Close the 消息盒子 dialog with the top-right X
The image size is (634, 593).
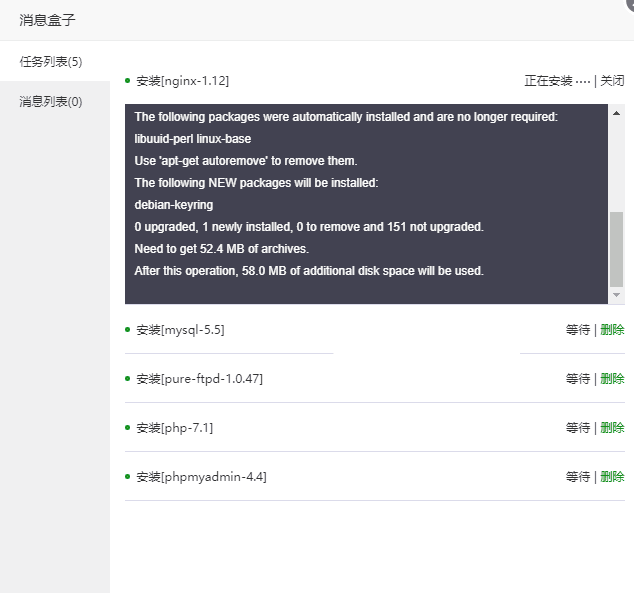pyautogui.click(x=629, y=4)
